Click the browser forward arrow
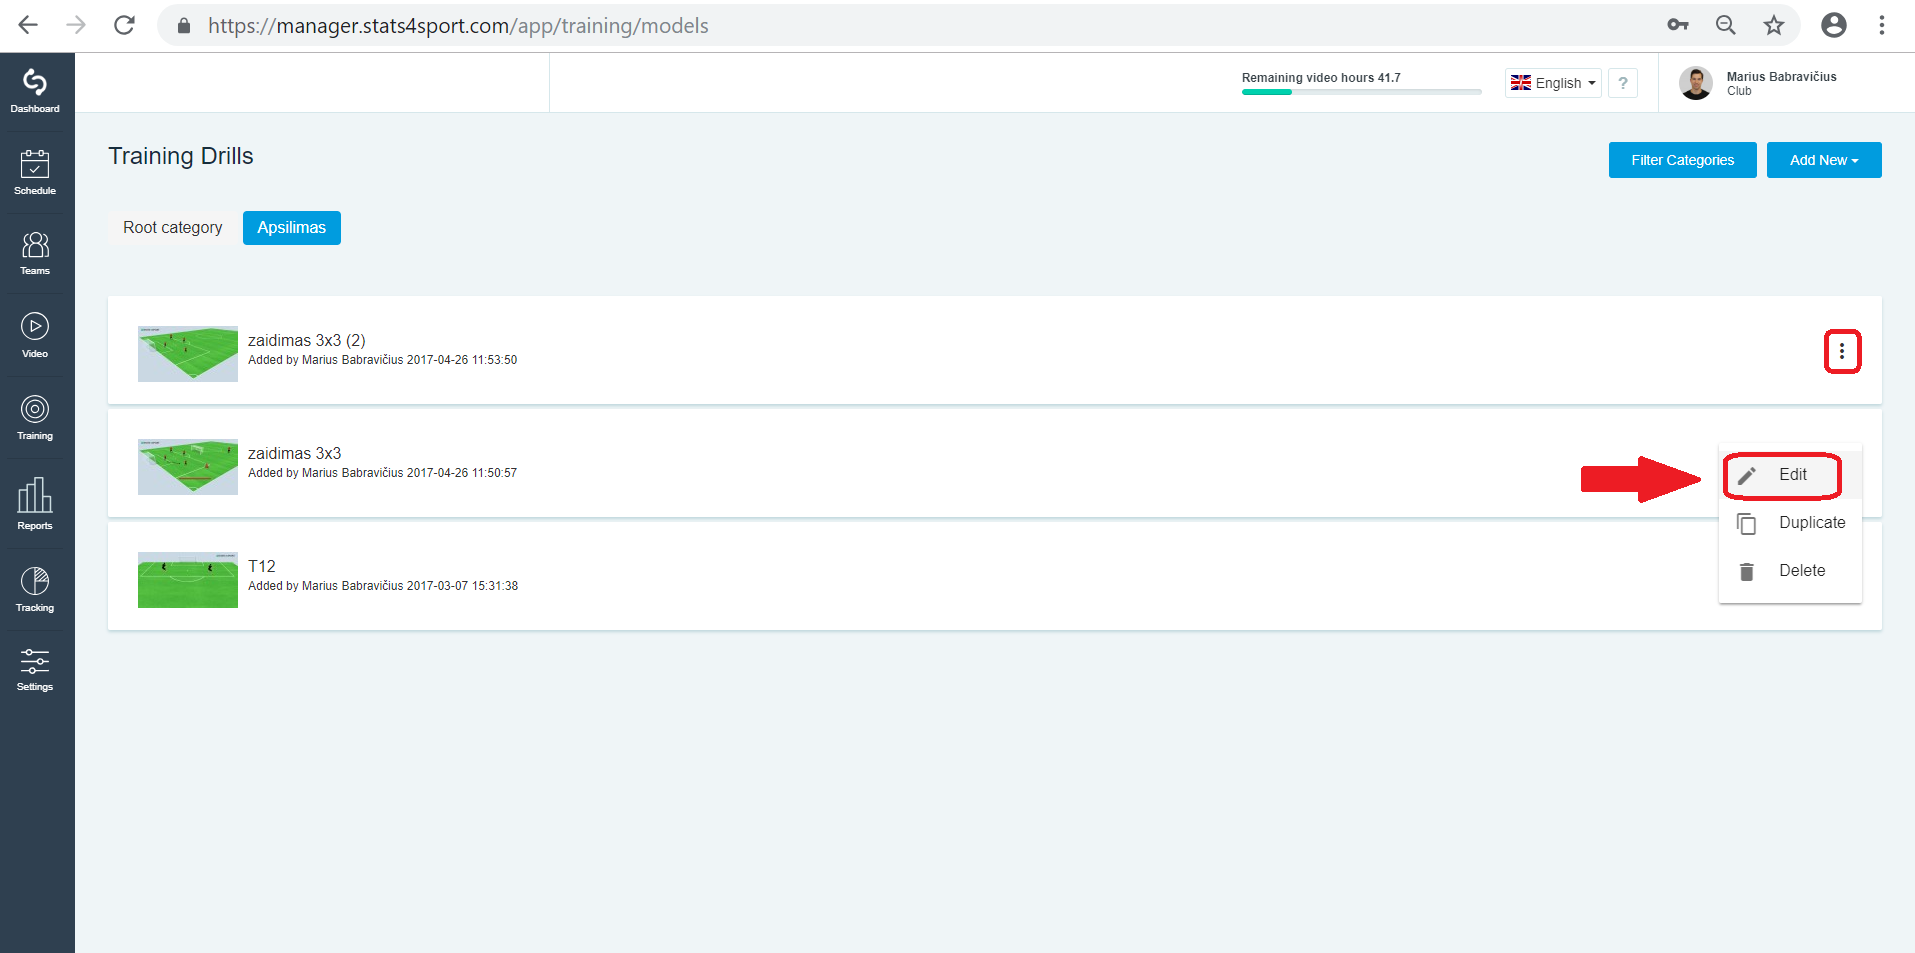The width and height of the screenshot is (1915, 953). click(x=76, y=25)
